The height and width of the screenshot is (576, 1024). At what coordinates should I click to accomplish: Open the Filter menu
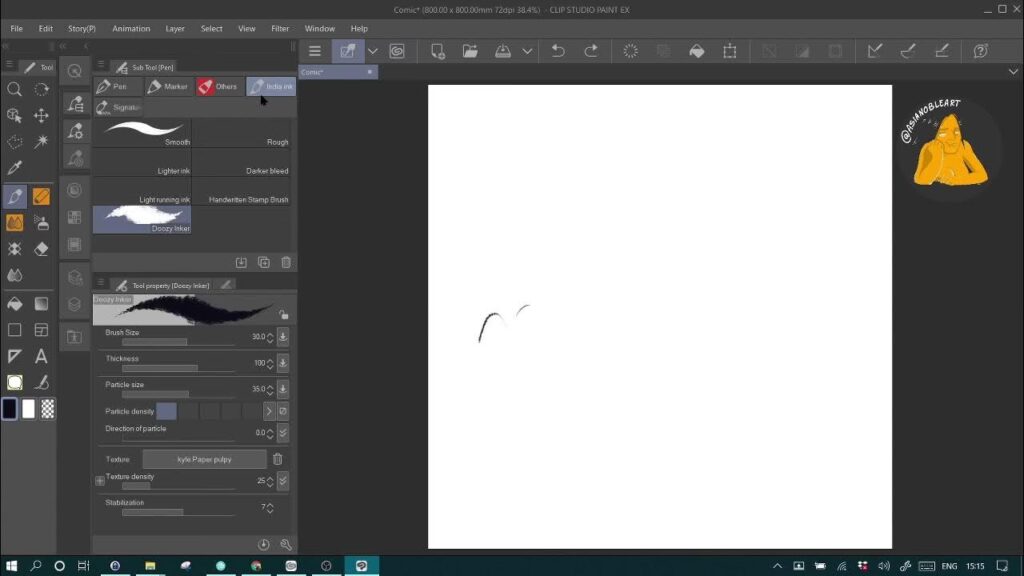(280, 29)
